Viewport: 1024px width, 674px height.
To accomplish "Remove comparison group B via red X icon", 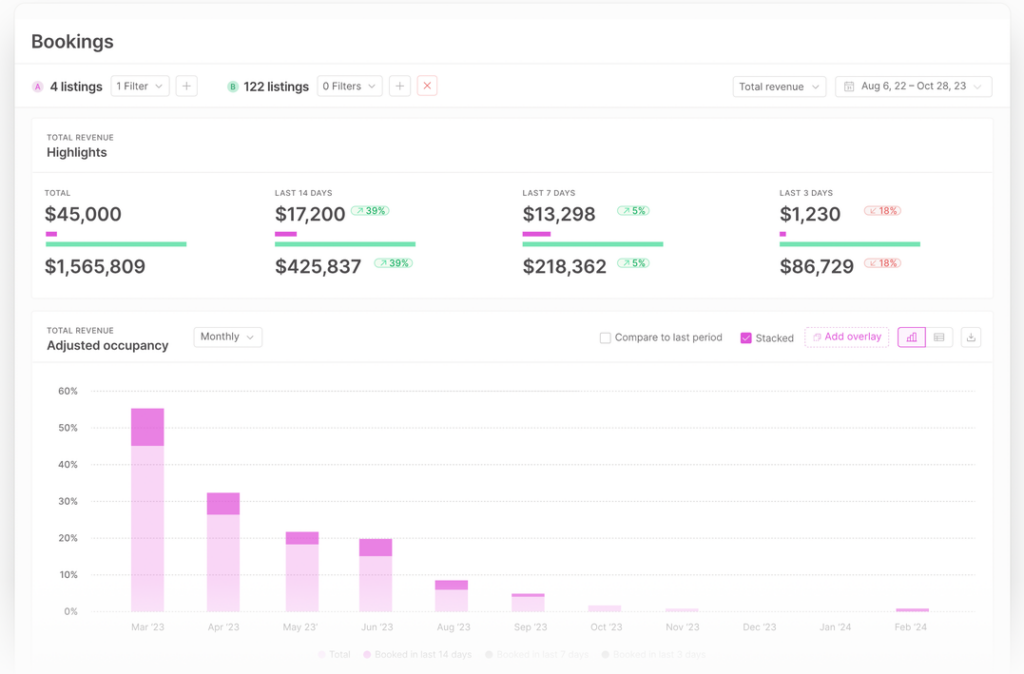I will click(x=427, y=86).
